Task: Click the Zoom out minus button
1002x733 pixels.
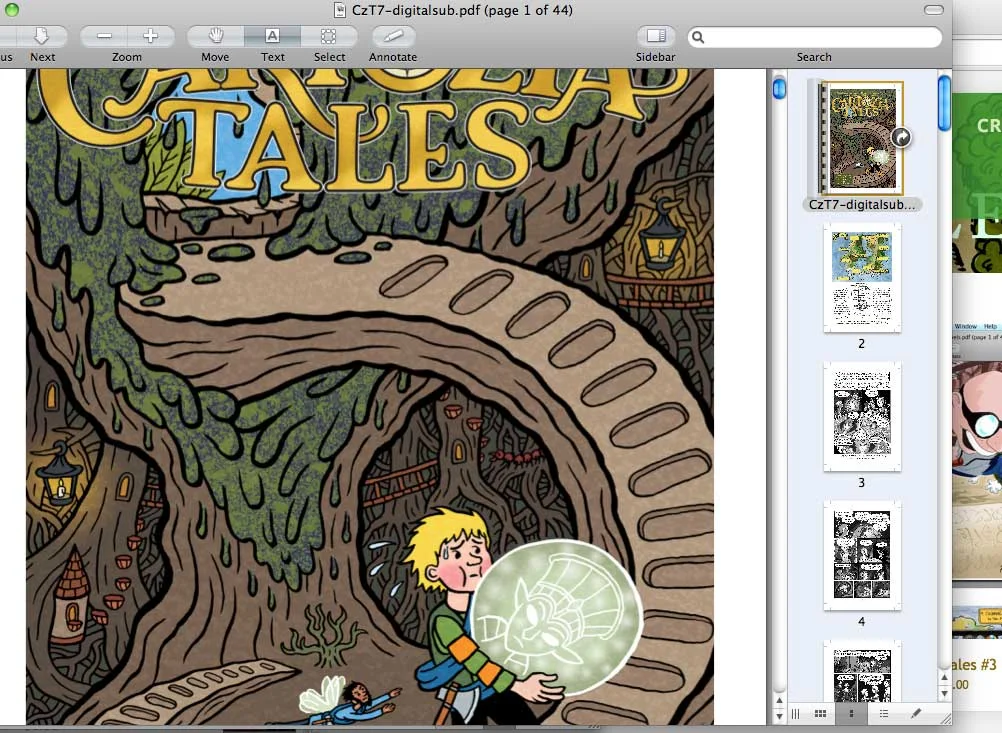Action: (x=104, y=36)
